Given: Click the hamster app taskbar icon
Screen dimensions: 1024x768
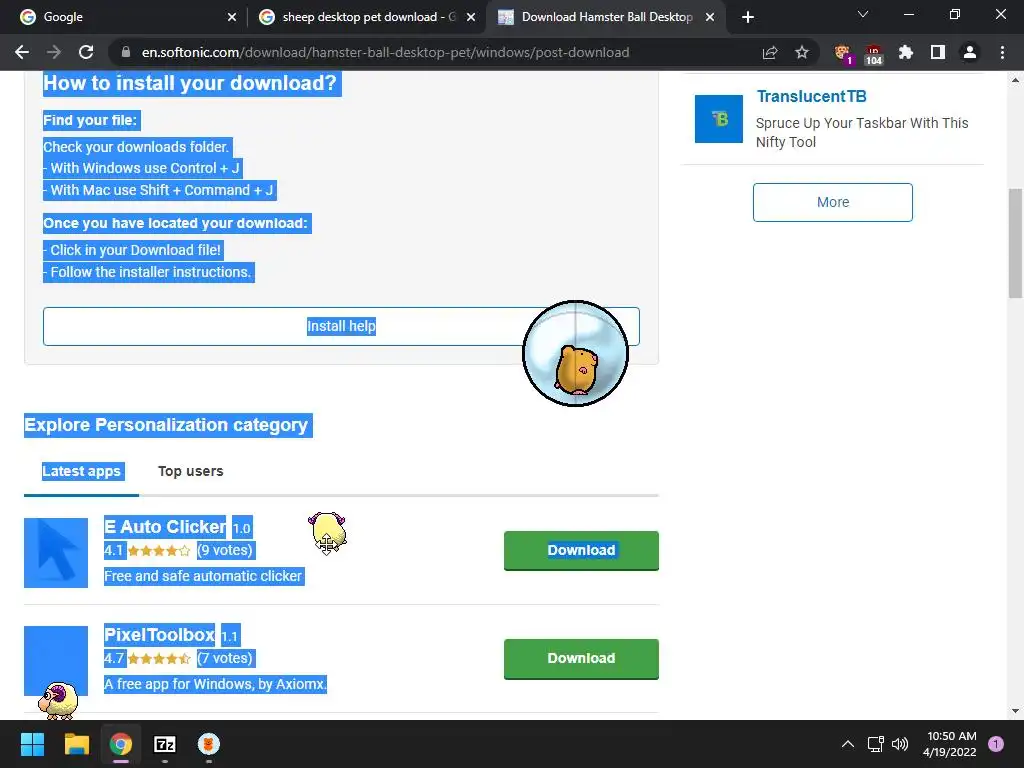Looking at the screenshot, I should point(209,744).
